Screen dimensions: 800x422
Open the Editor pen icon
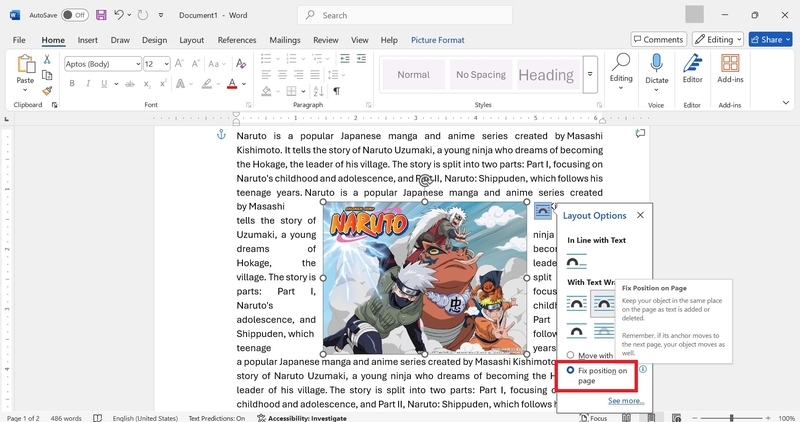[692, 68]
